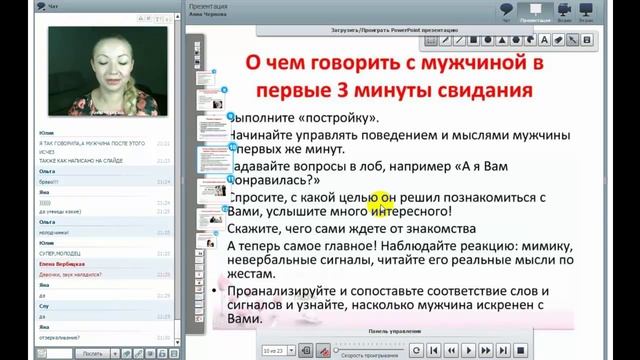The width and height of the screenshot is (640, 360).
Task: Toggle the slide thumbnails panel button
Action: click(x=306, y=351)
